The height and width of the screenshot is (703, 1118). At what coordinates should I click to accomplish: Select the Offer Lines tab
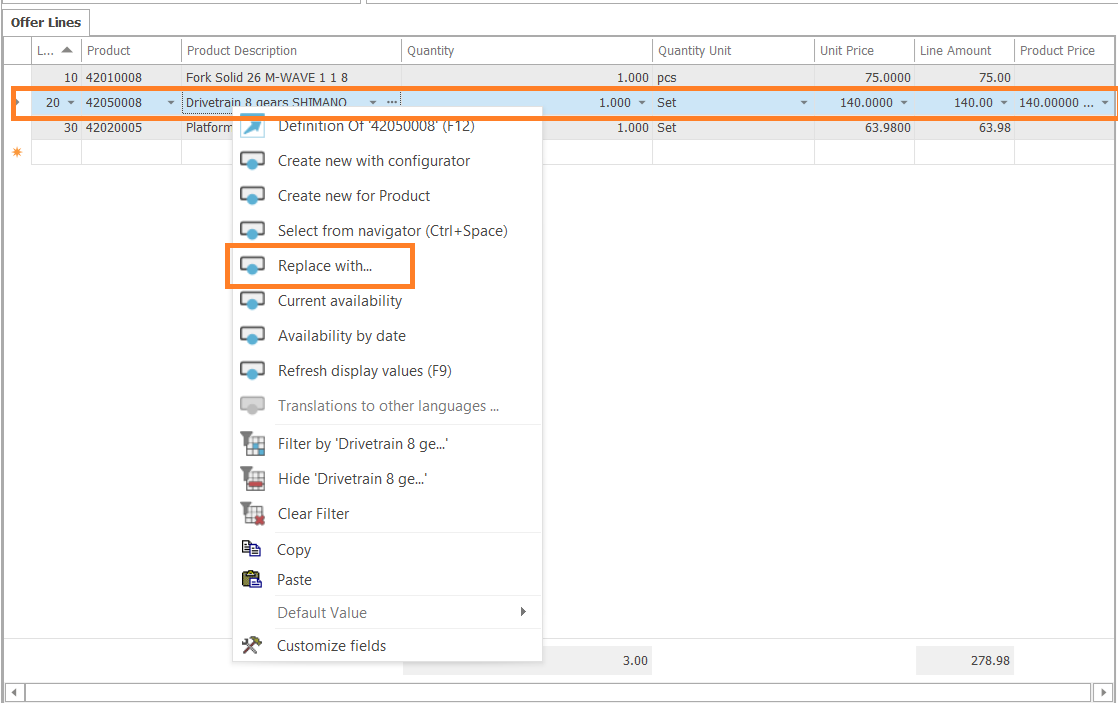[46, 22]
